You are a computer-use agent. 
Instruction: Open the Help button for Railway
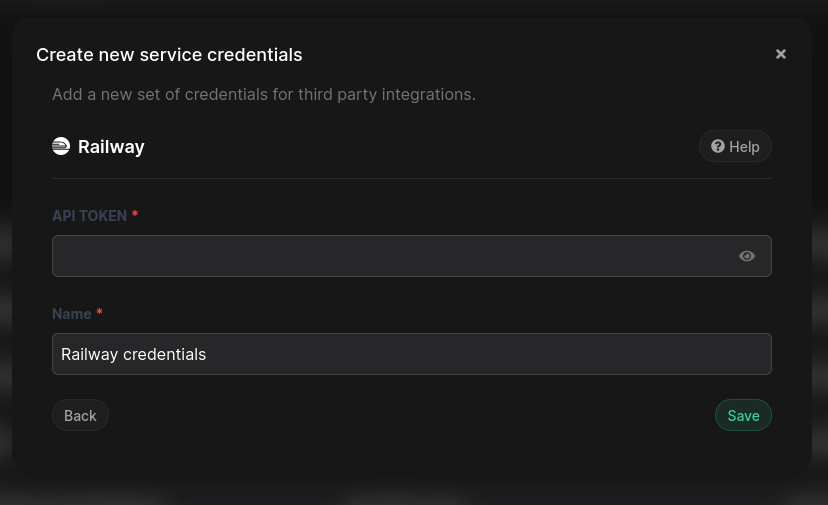[x=735, y=146]
